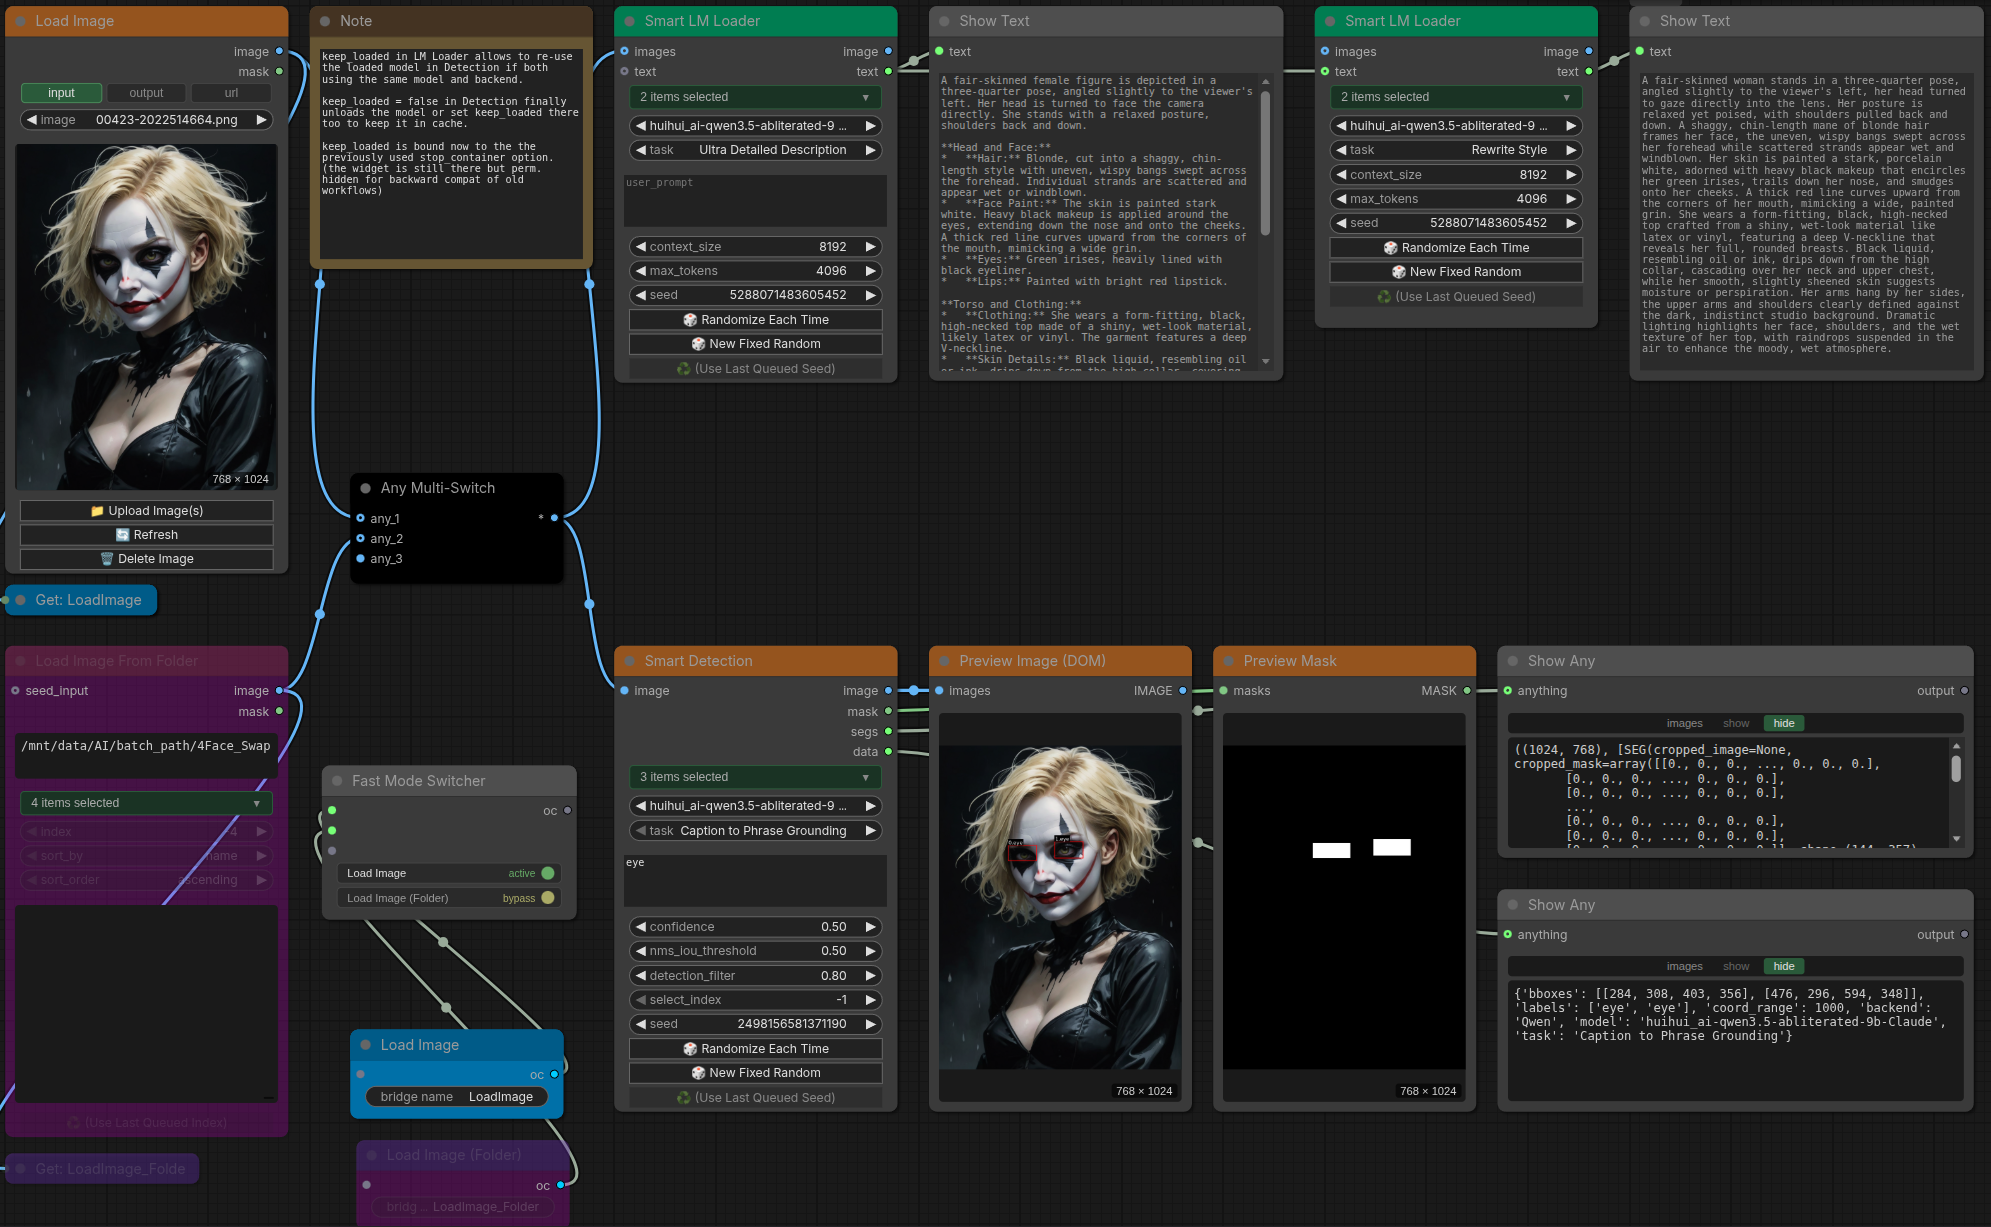Collapse the Fast Mode Switcher node dot
Screen dimensions: 1991x1227
(338, 781)
